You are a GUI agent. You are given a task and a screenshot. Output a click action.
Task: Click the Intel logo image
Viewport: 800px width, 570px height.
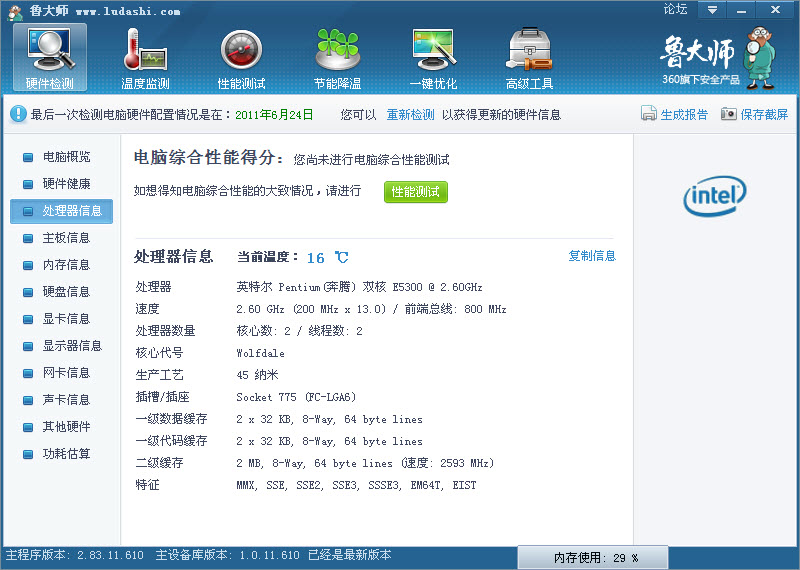click(715, 197)
